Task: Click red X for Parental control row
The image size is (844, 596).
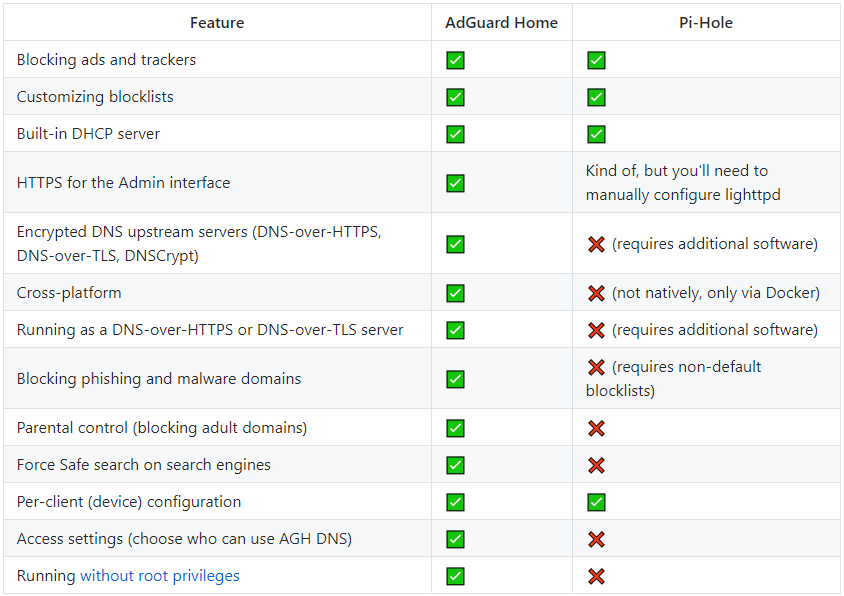Action: [x=596, y=428]
